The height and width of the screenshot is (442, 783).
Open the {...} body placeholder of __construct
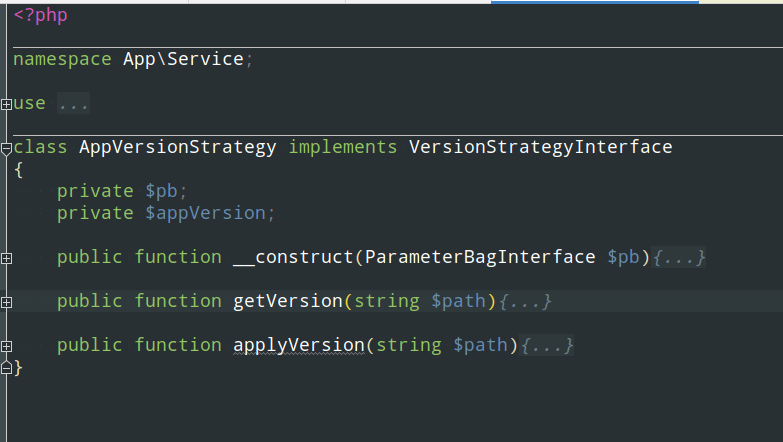coord(679,257)
